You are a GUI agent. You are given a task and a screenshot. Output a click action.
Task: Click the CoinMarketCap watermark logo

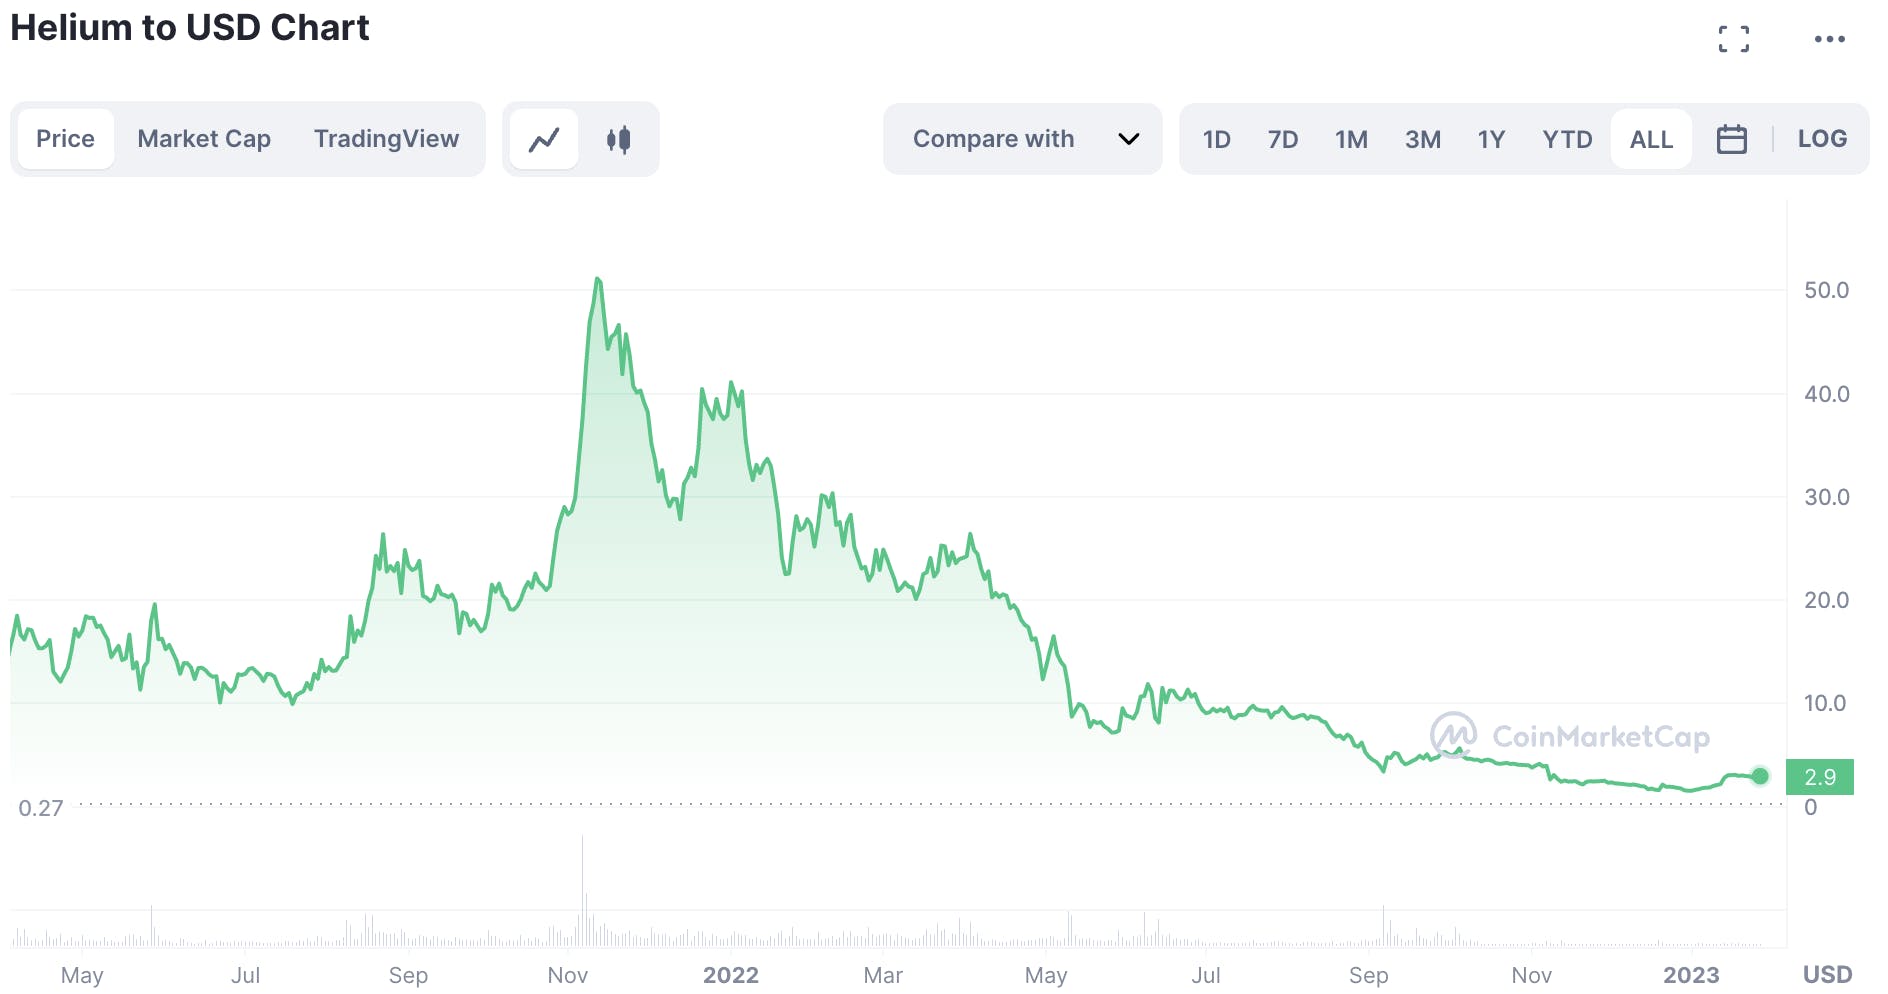1570,736
